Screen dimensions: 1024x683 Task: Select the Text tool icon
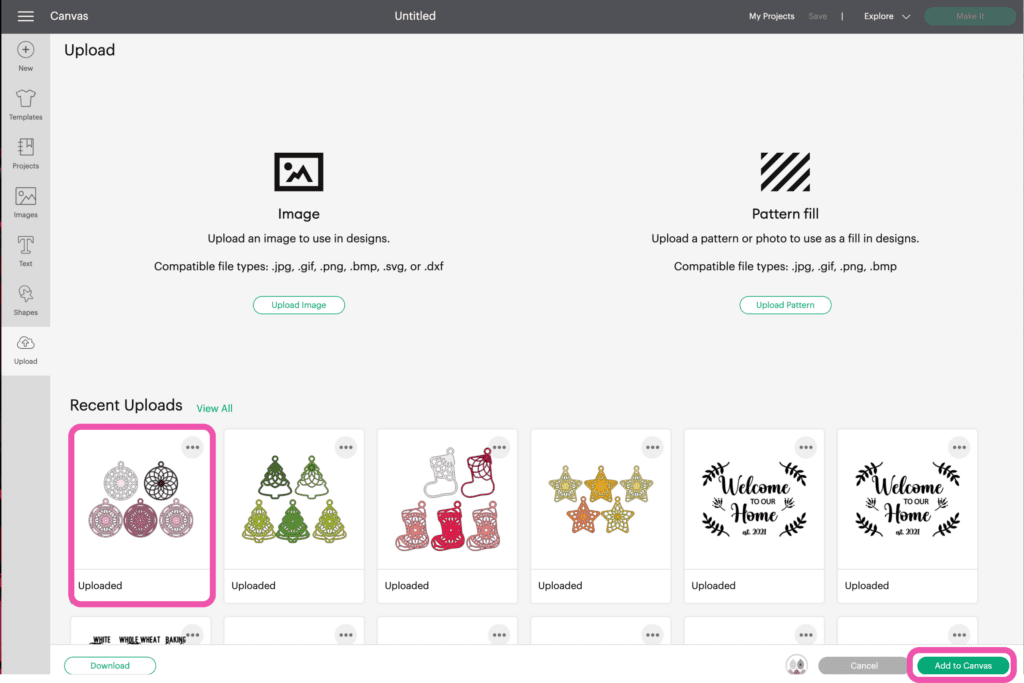click(25, 246)
